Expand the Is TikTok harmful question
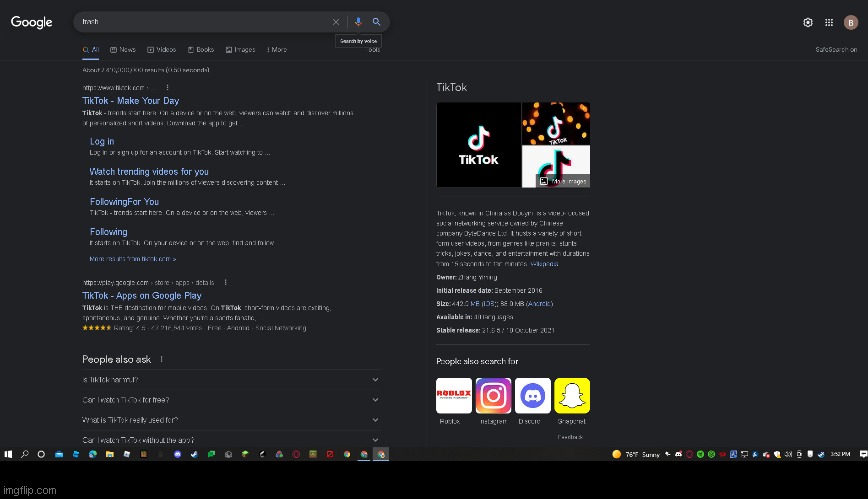This screenshot has height=499, width=868. pos(231,380)
